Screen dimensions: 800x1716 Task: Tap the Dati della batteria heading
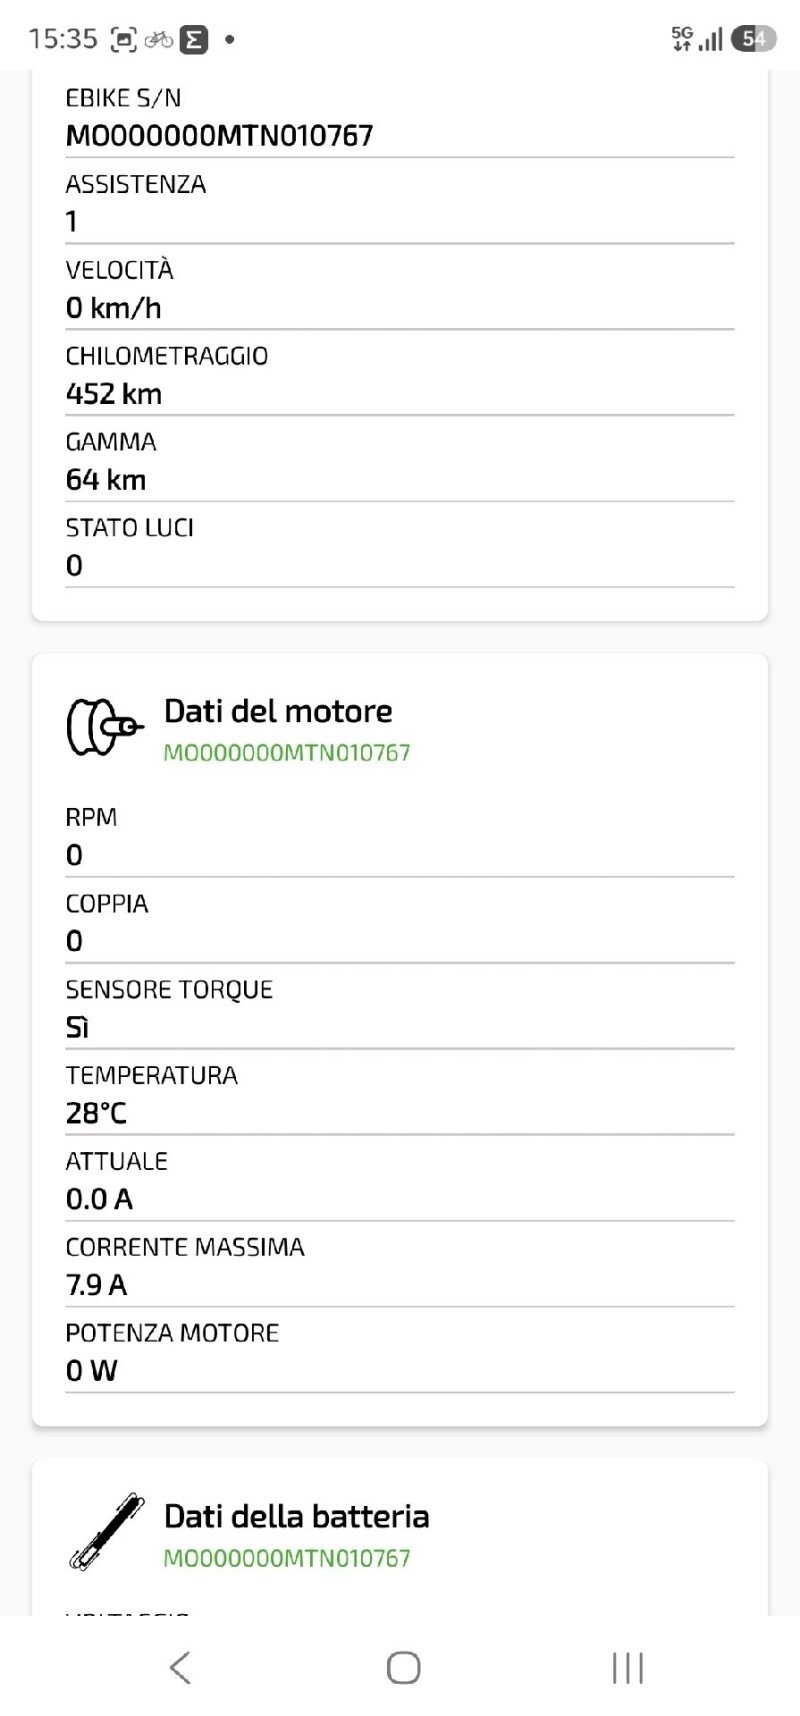[297, 1516]
